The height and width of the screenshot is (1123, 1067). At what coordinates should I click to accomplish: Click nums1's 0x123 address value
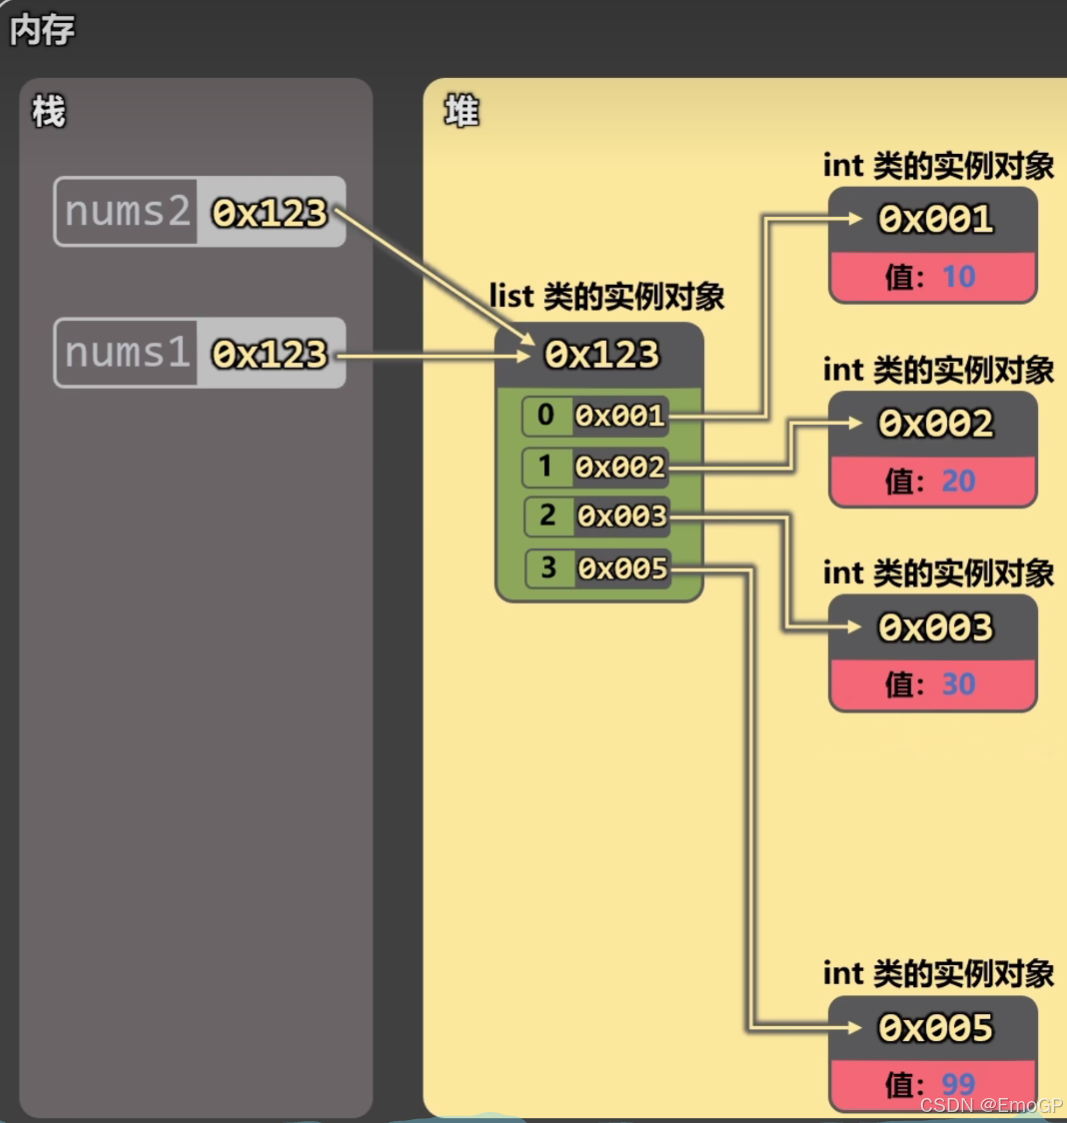click(269, 354)
